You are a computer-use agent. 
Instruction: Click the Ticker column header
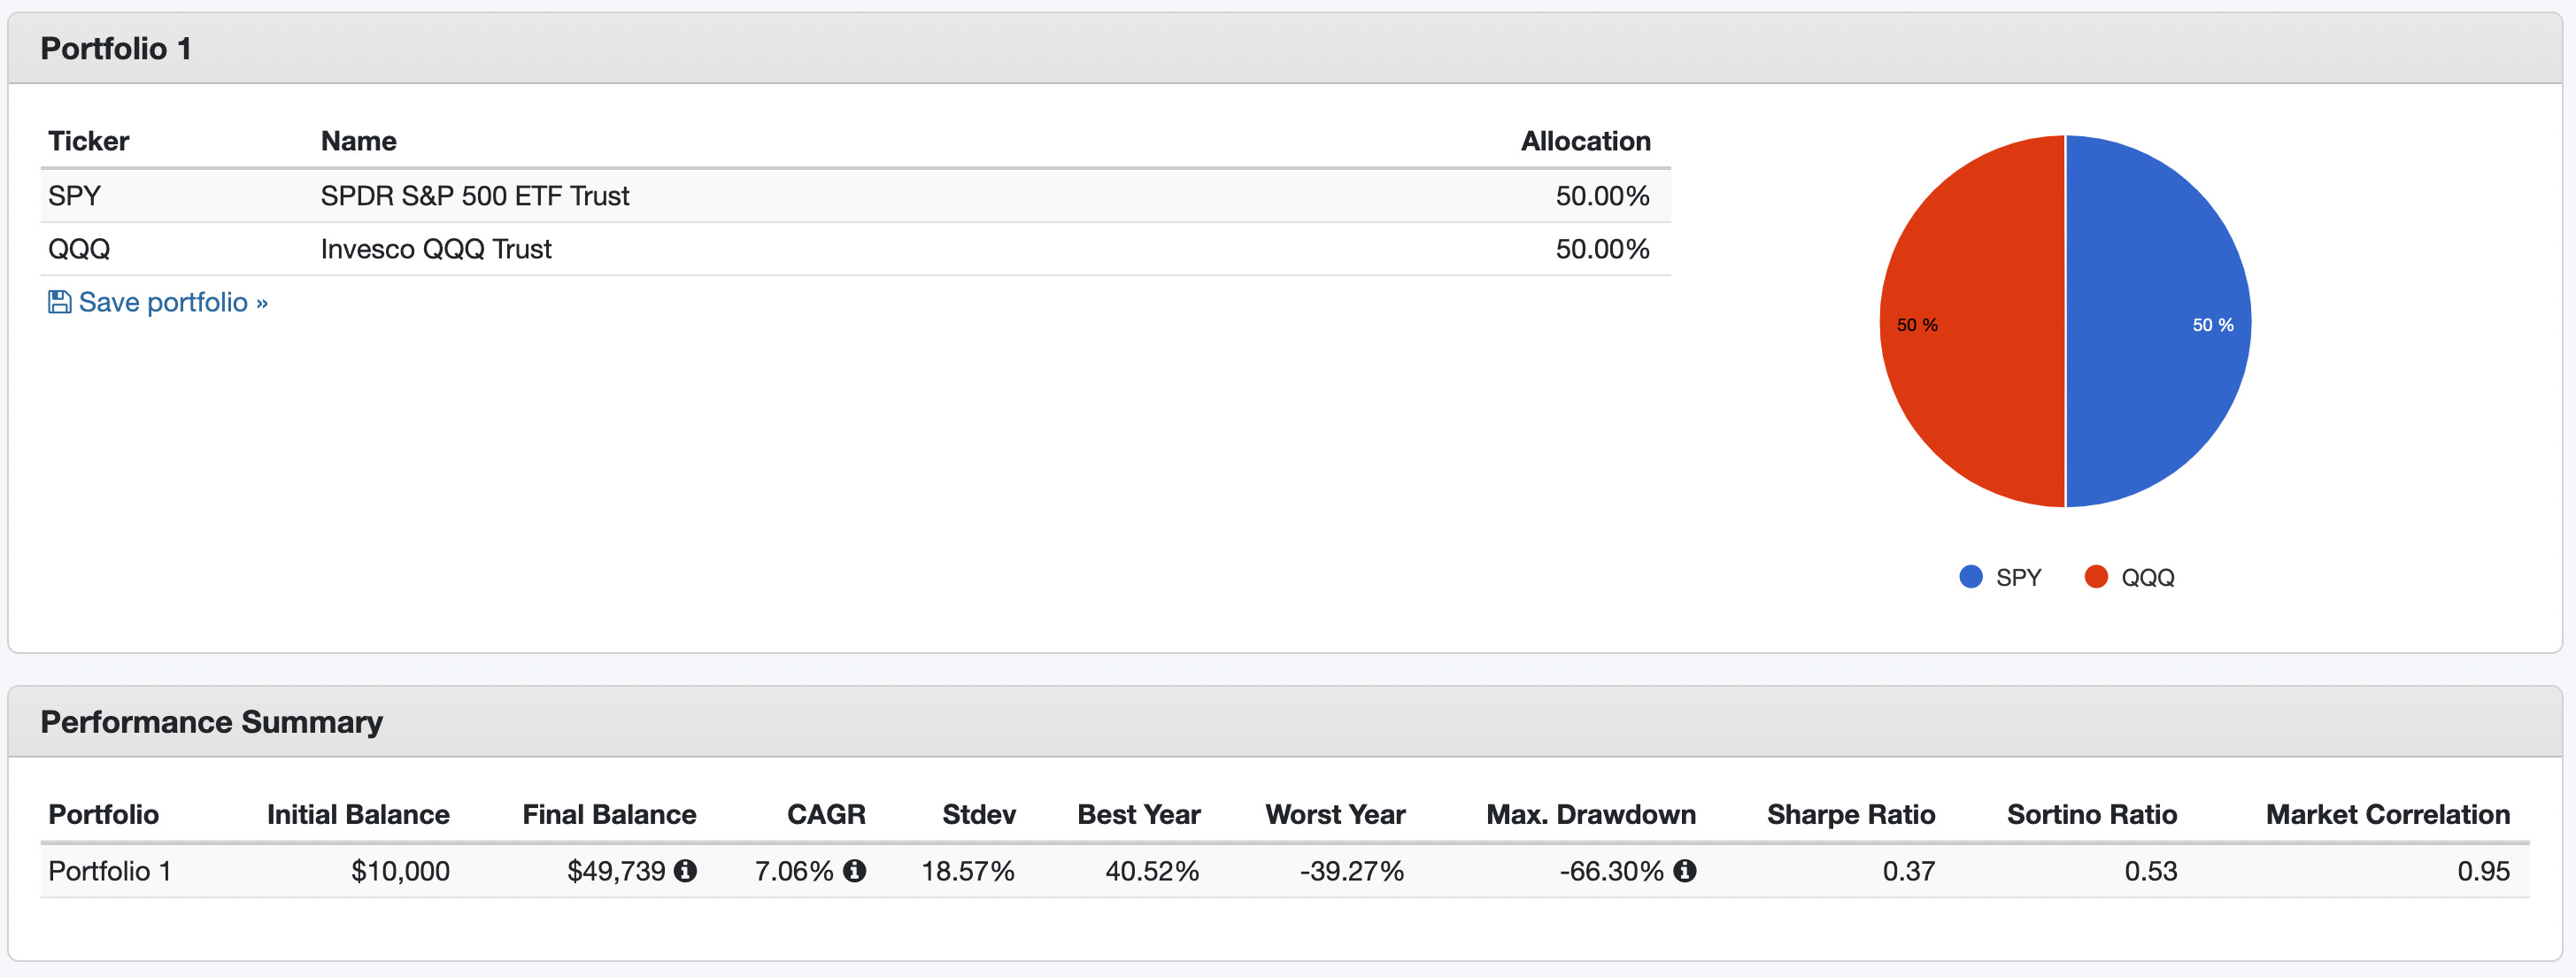pos(89,141)
